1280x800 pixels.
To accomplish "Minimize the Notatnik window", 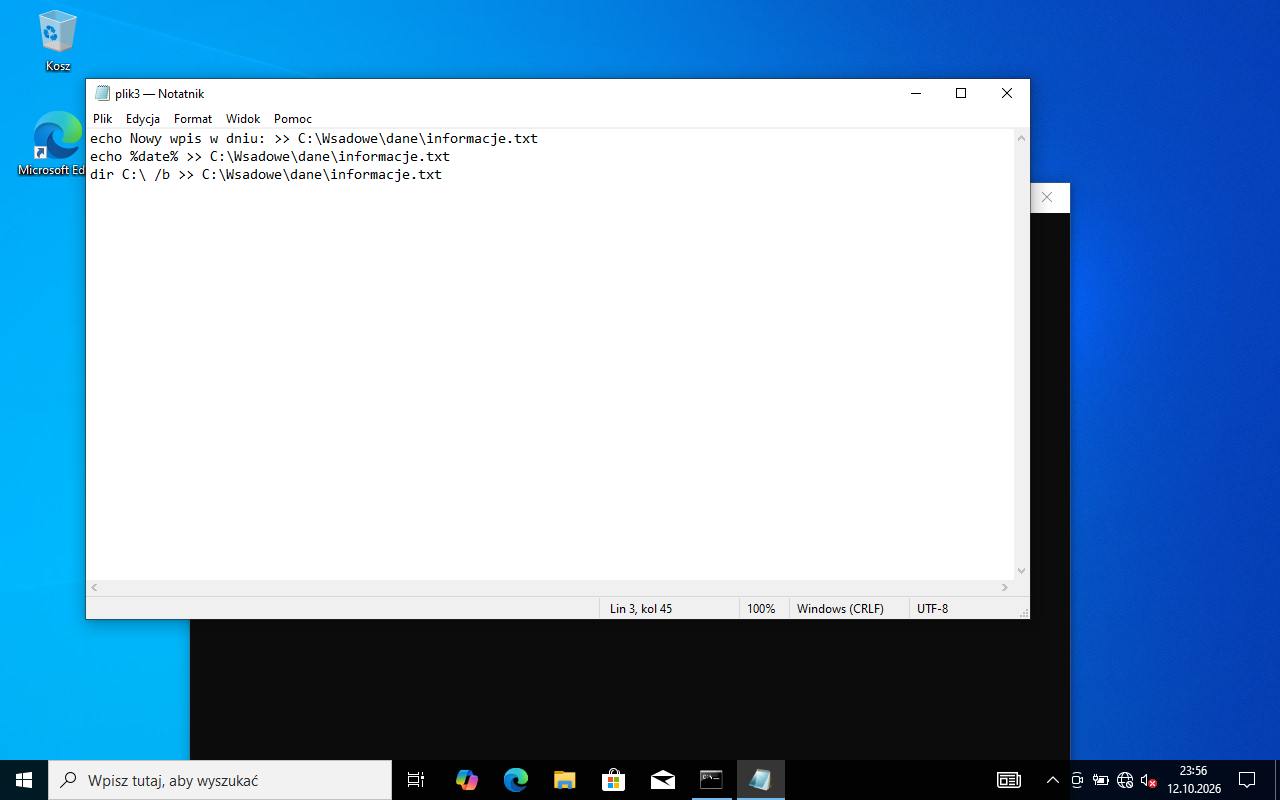I will point(915,93).
